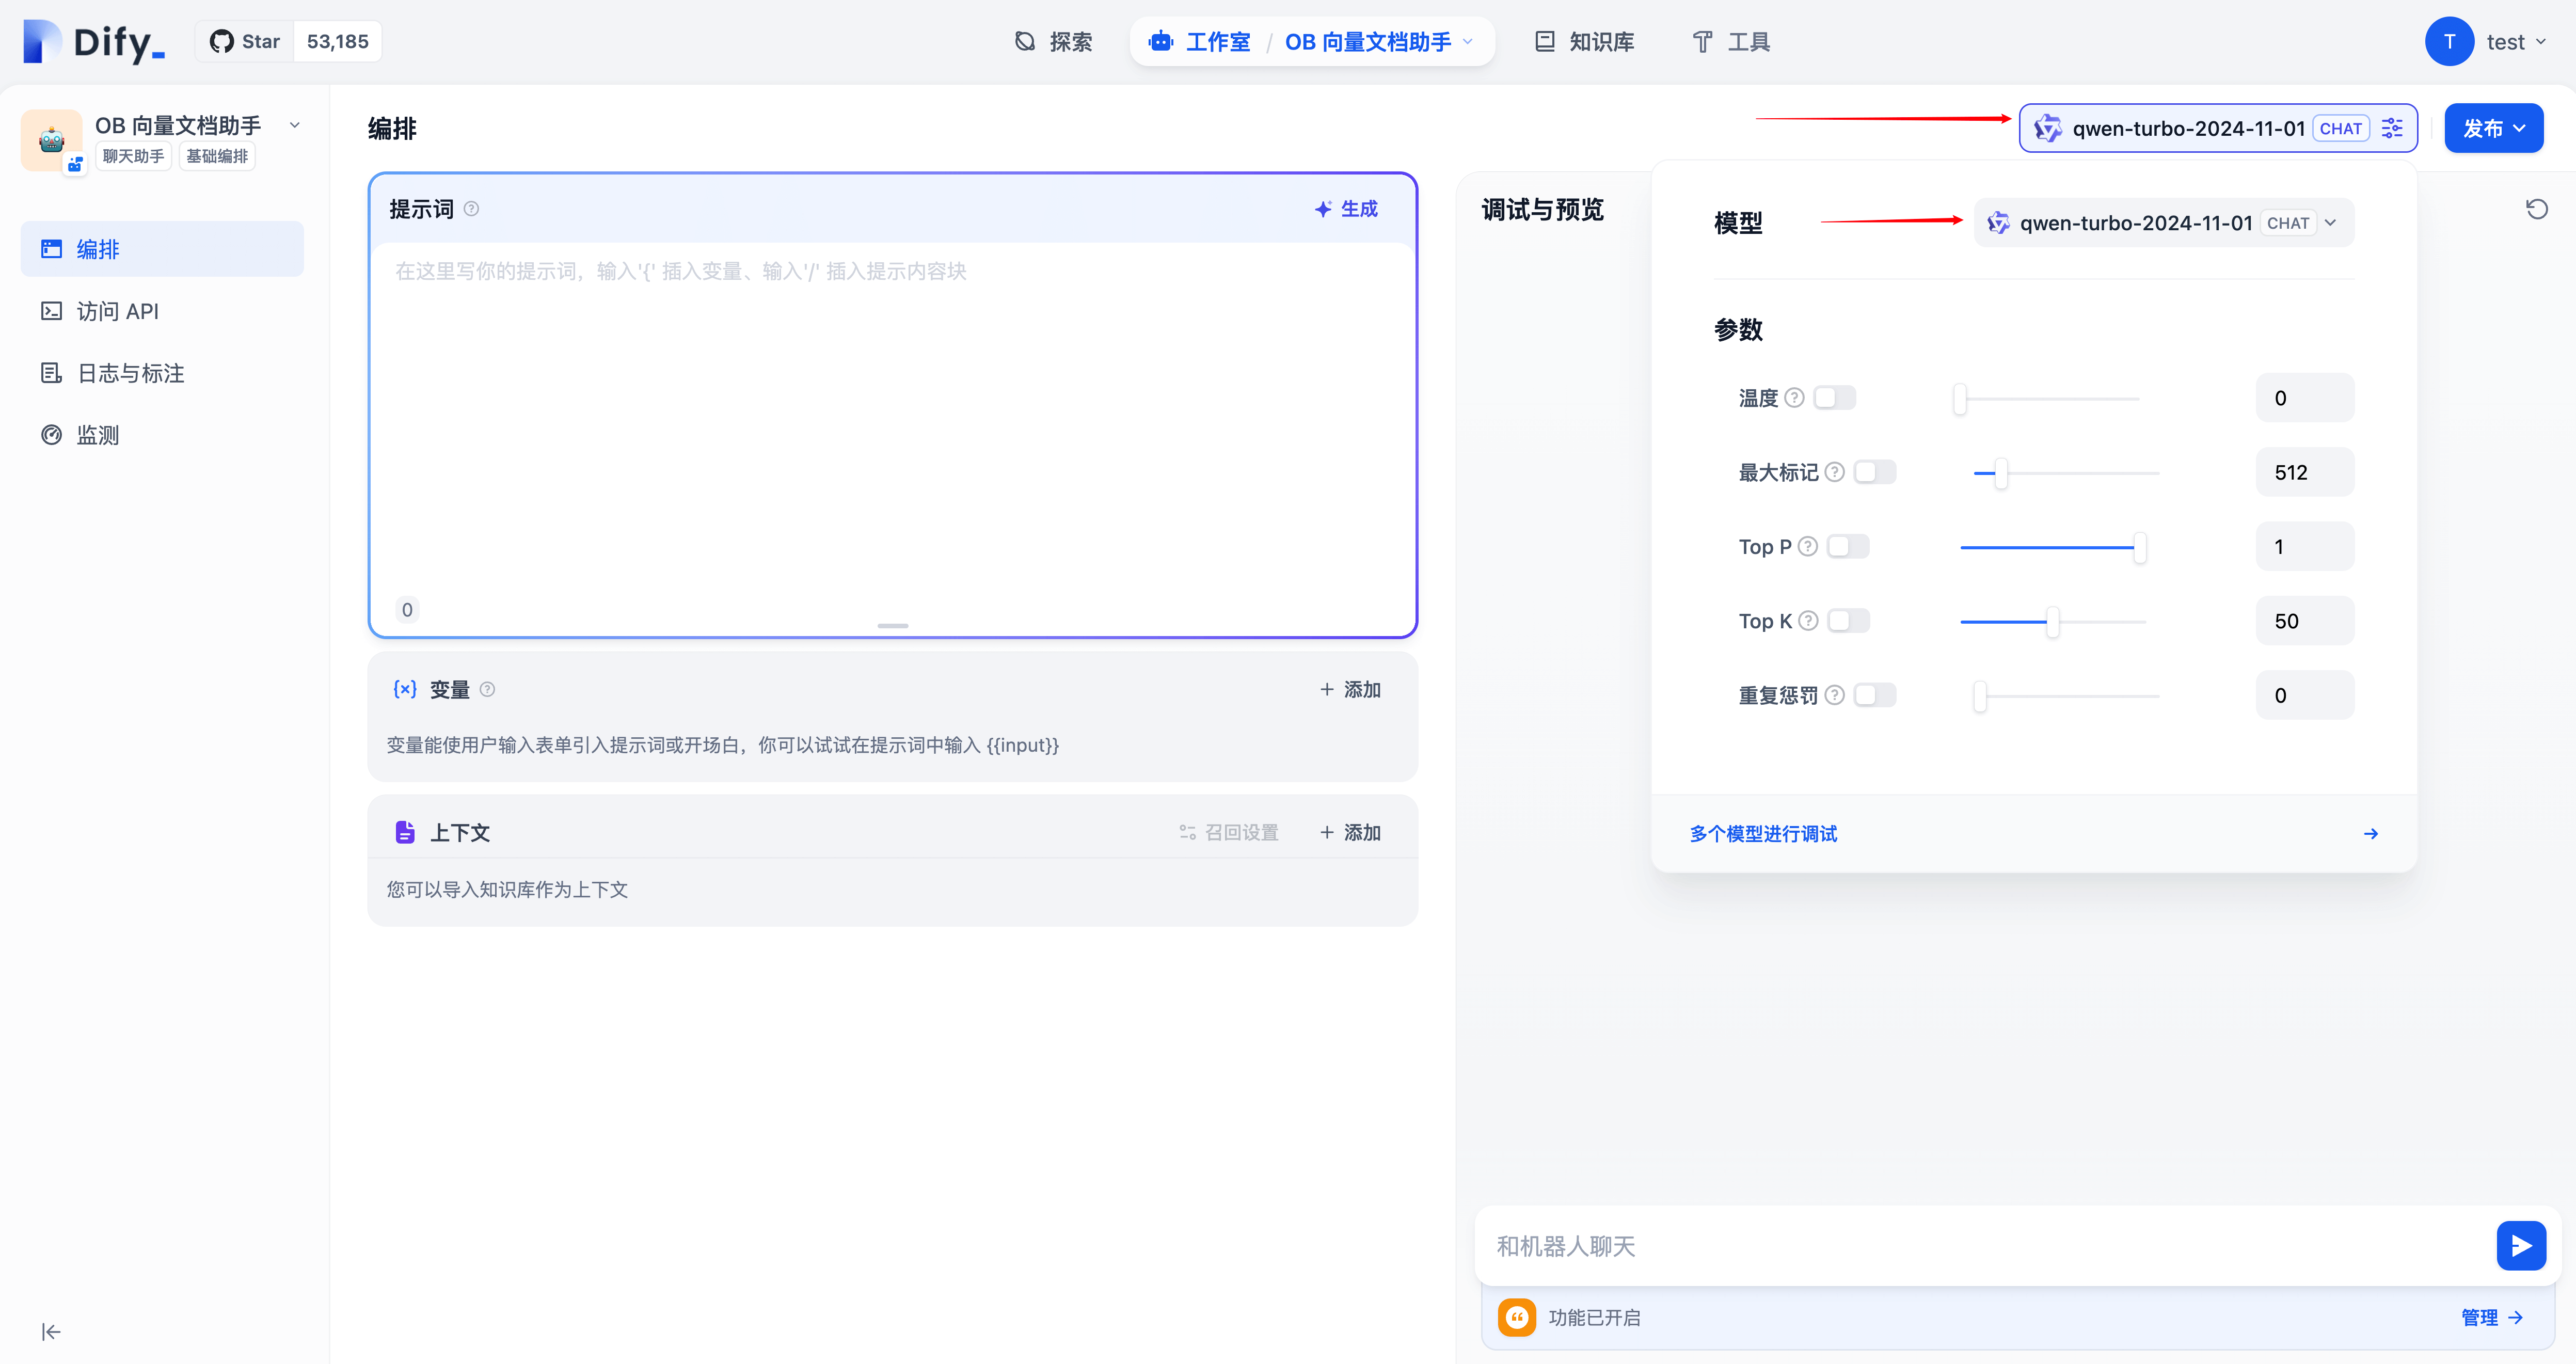
Task: Click the Top K help icon
Action: coord(1808,621)
